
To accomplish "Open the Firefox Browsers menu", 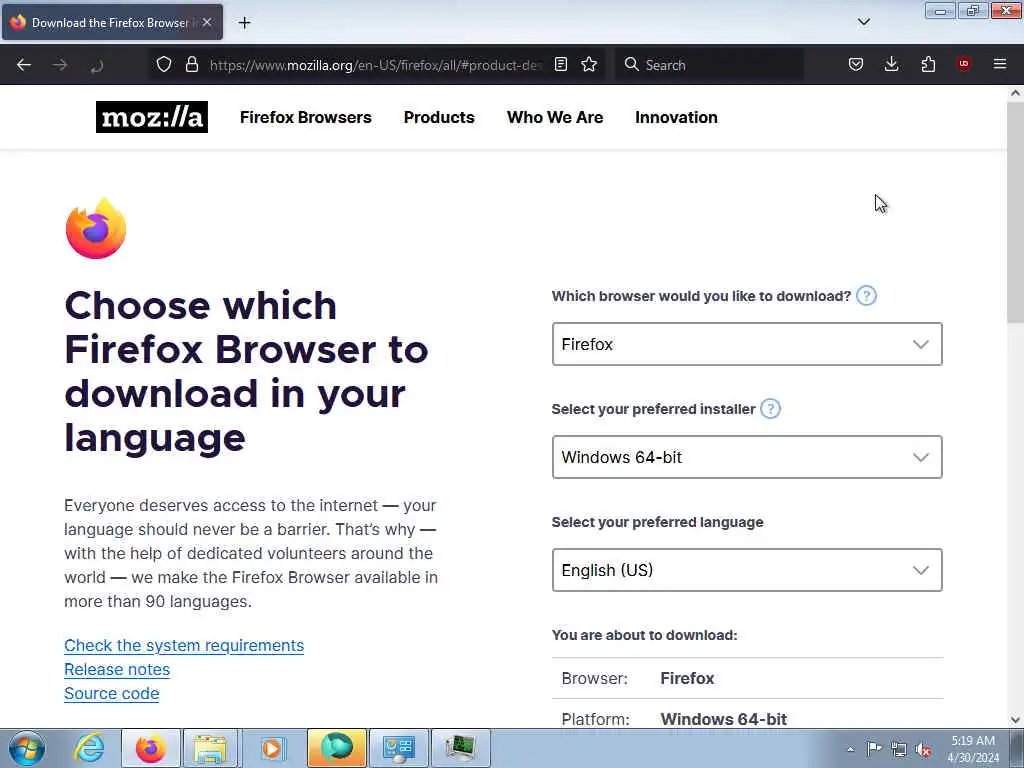I will (306, 118).
